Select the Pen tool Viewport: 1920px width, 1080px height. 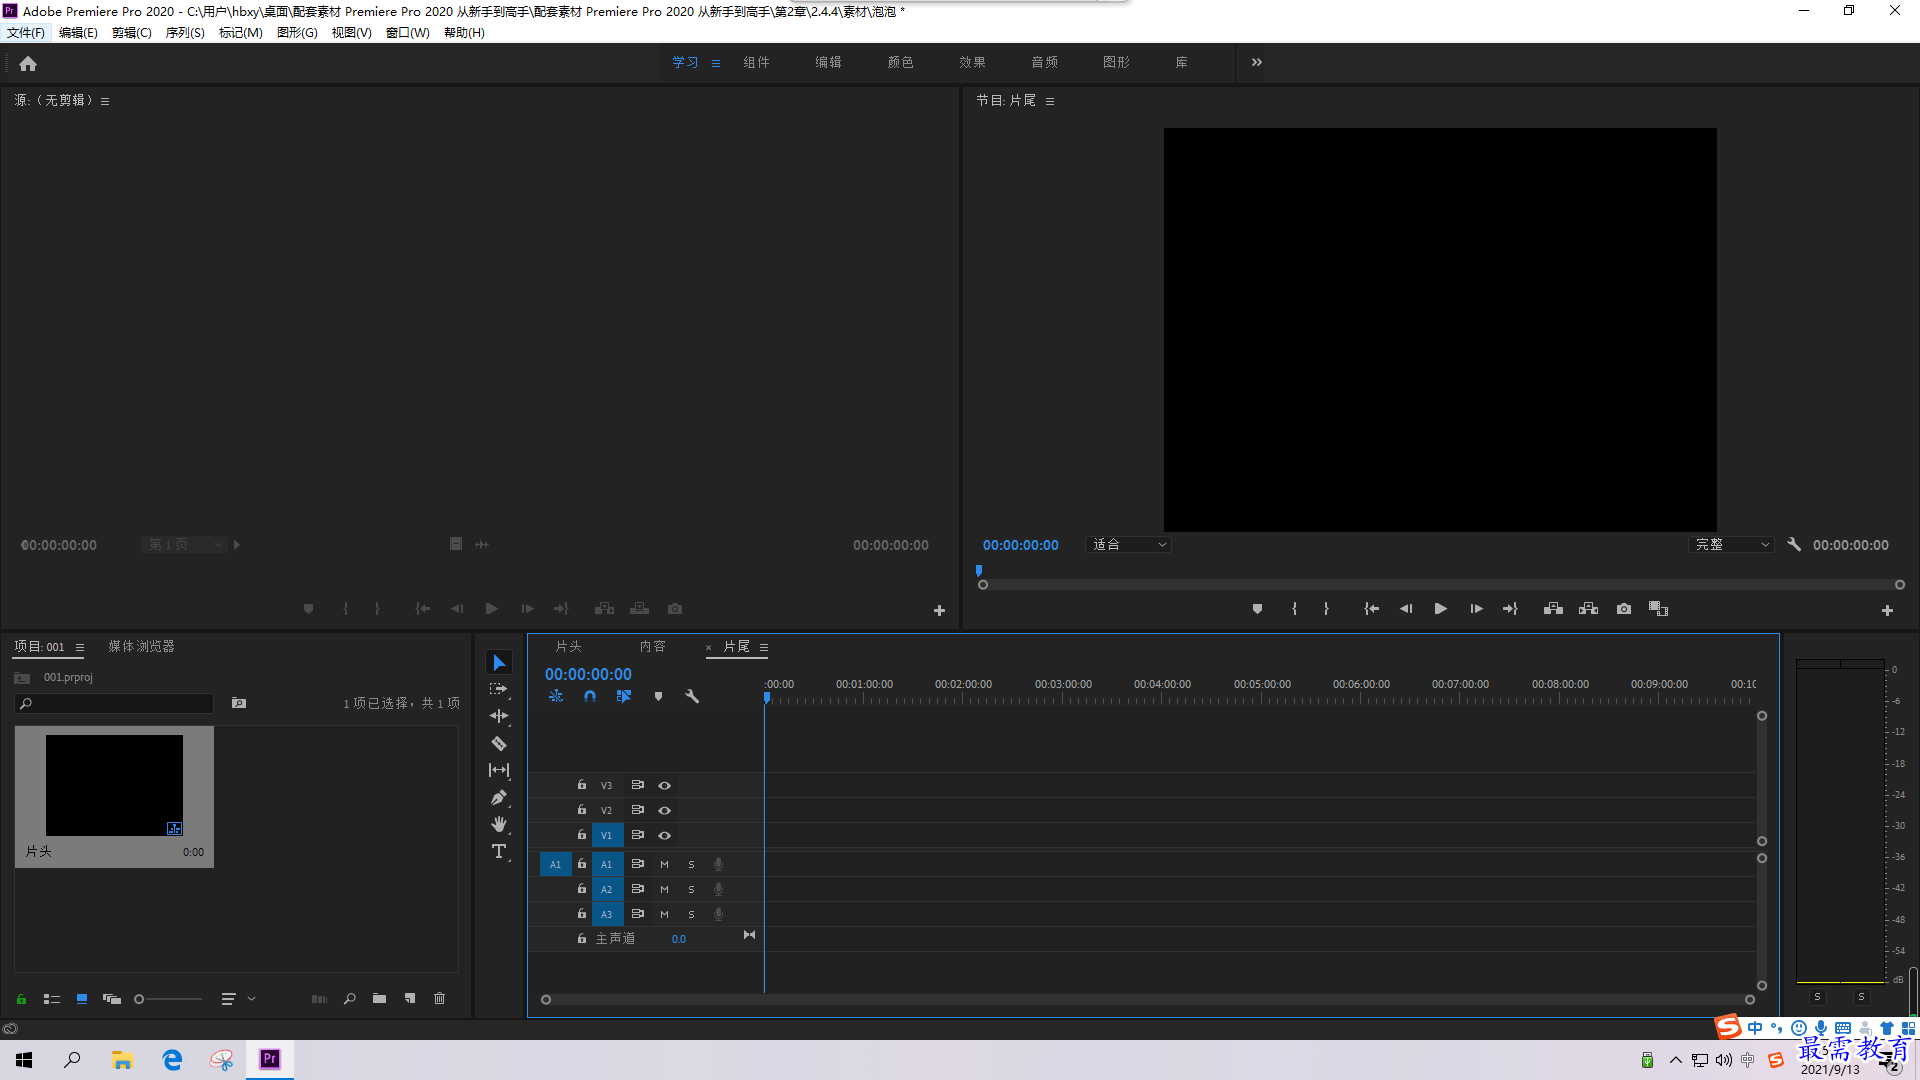pos(499,797)
